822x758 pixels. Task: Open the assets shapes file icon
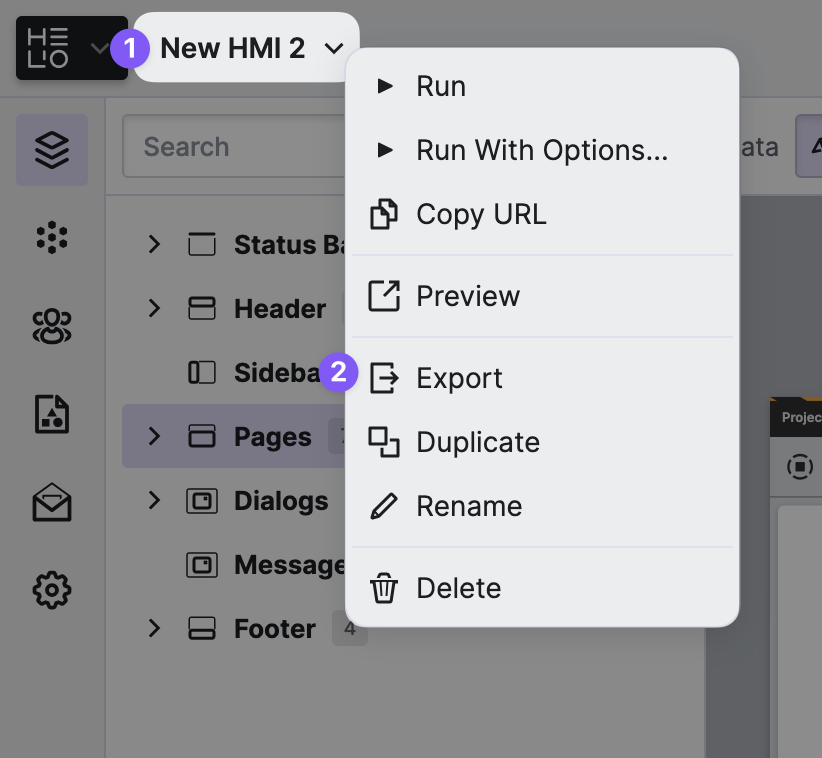(52, 414)
